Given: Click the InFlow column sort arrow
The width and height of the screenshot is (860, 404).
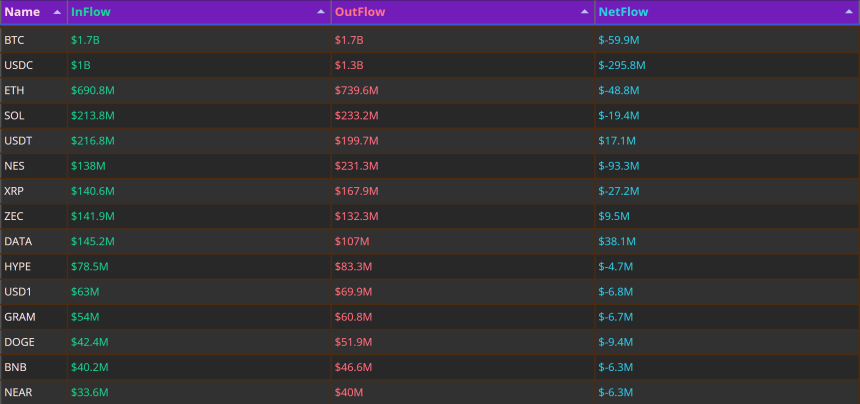Looking at the screenshot, I should pyautogui.click(x=321, y=12).
